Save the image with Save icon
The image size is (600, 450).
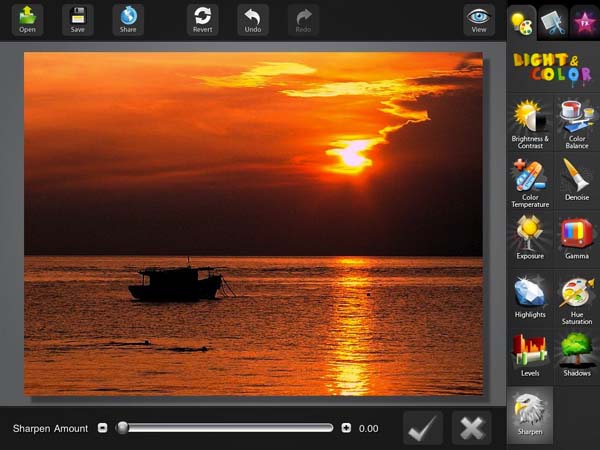click(x=78, y=20)
